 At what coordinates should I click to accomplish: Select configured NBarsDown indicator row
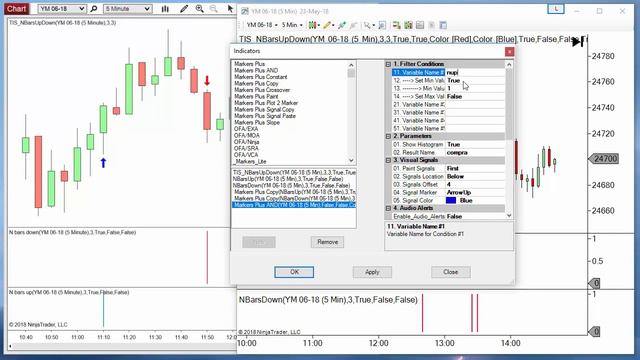[x=294, y=185]
